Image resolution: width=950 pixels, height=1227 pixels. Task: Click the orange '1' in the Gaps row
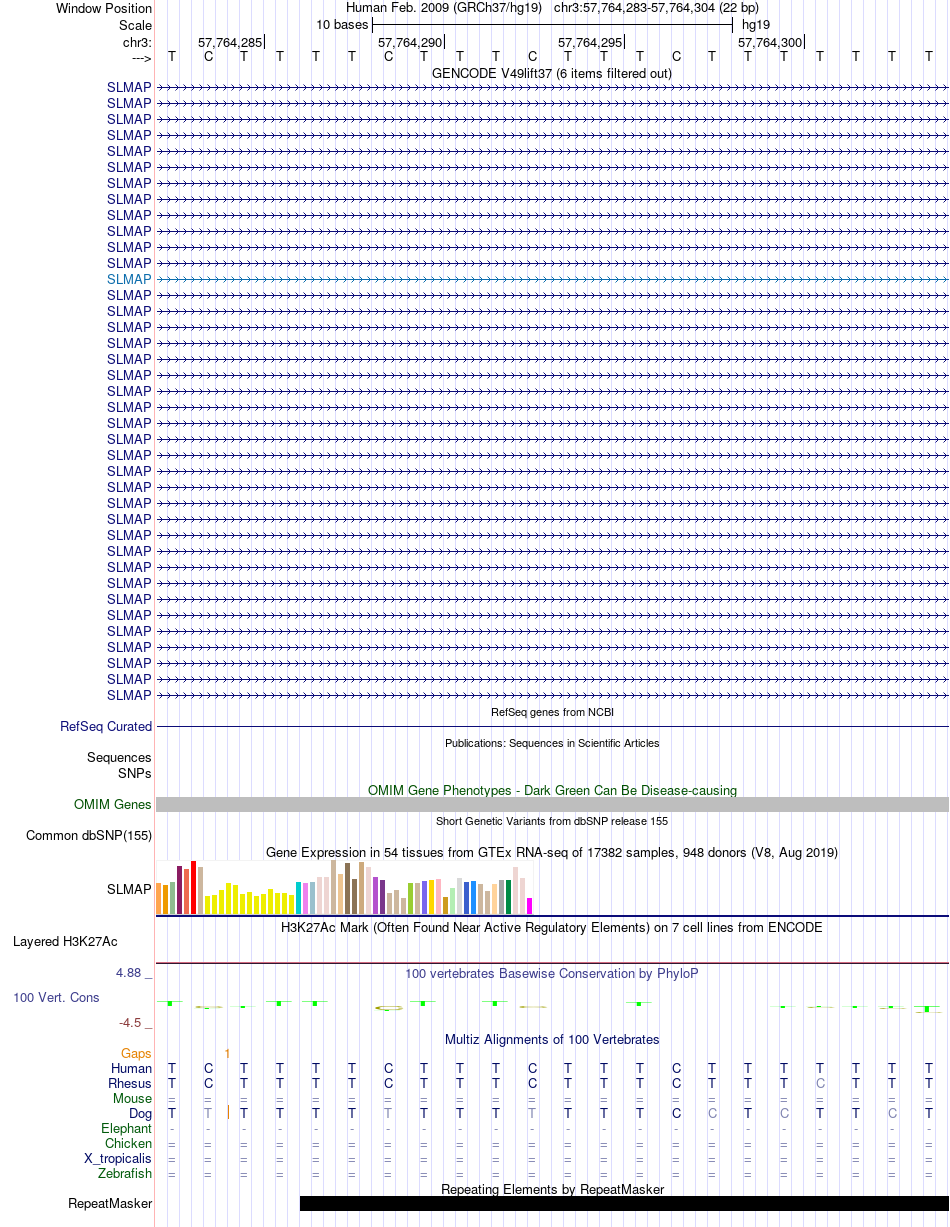[x=228, y=1054]
